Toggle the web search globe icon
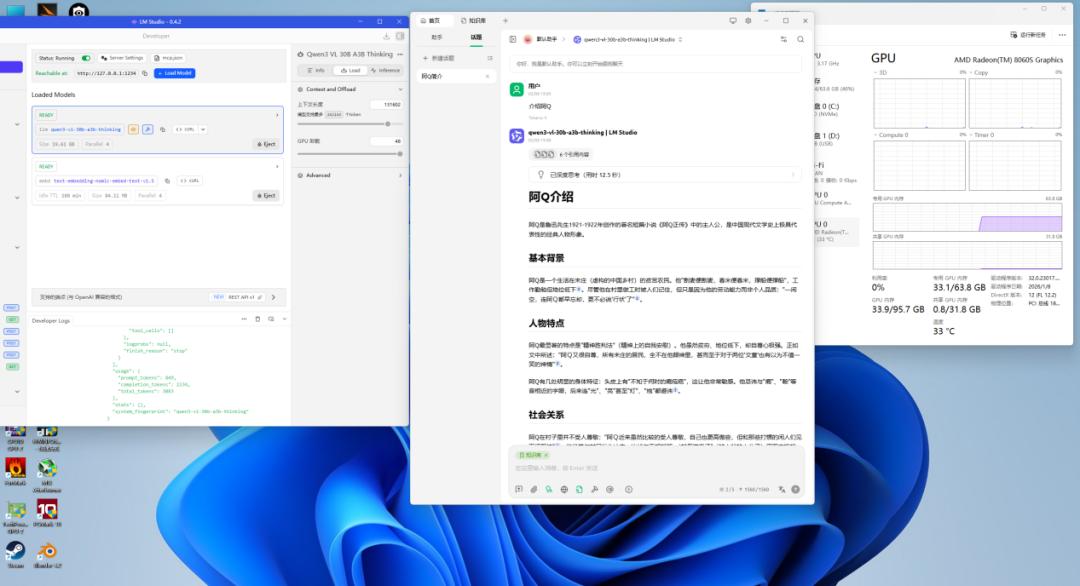The image size is (1080, 586). [x=564, y=489]
